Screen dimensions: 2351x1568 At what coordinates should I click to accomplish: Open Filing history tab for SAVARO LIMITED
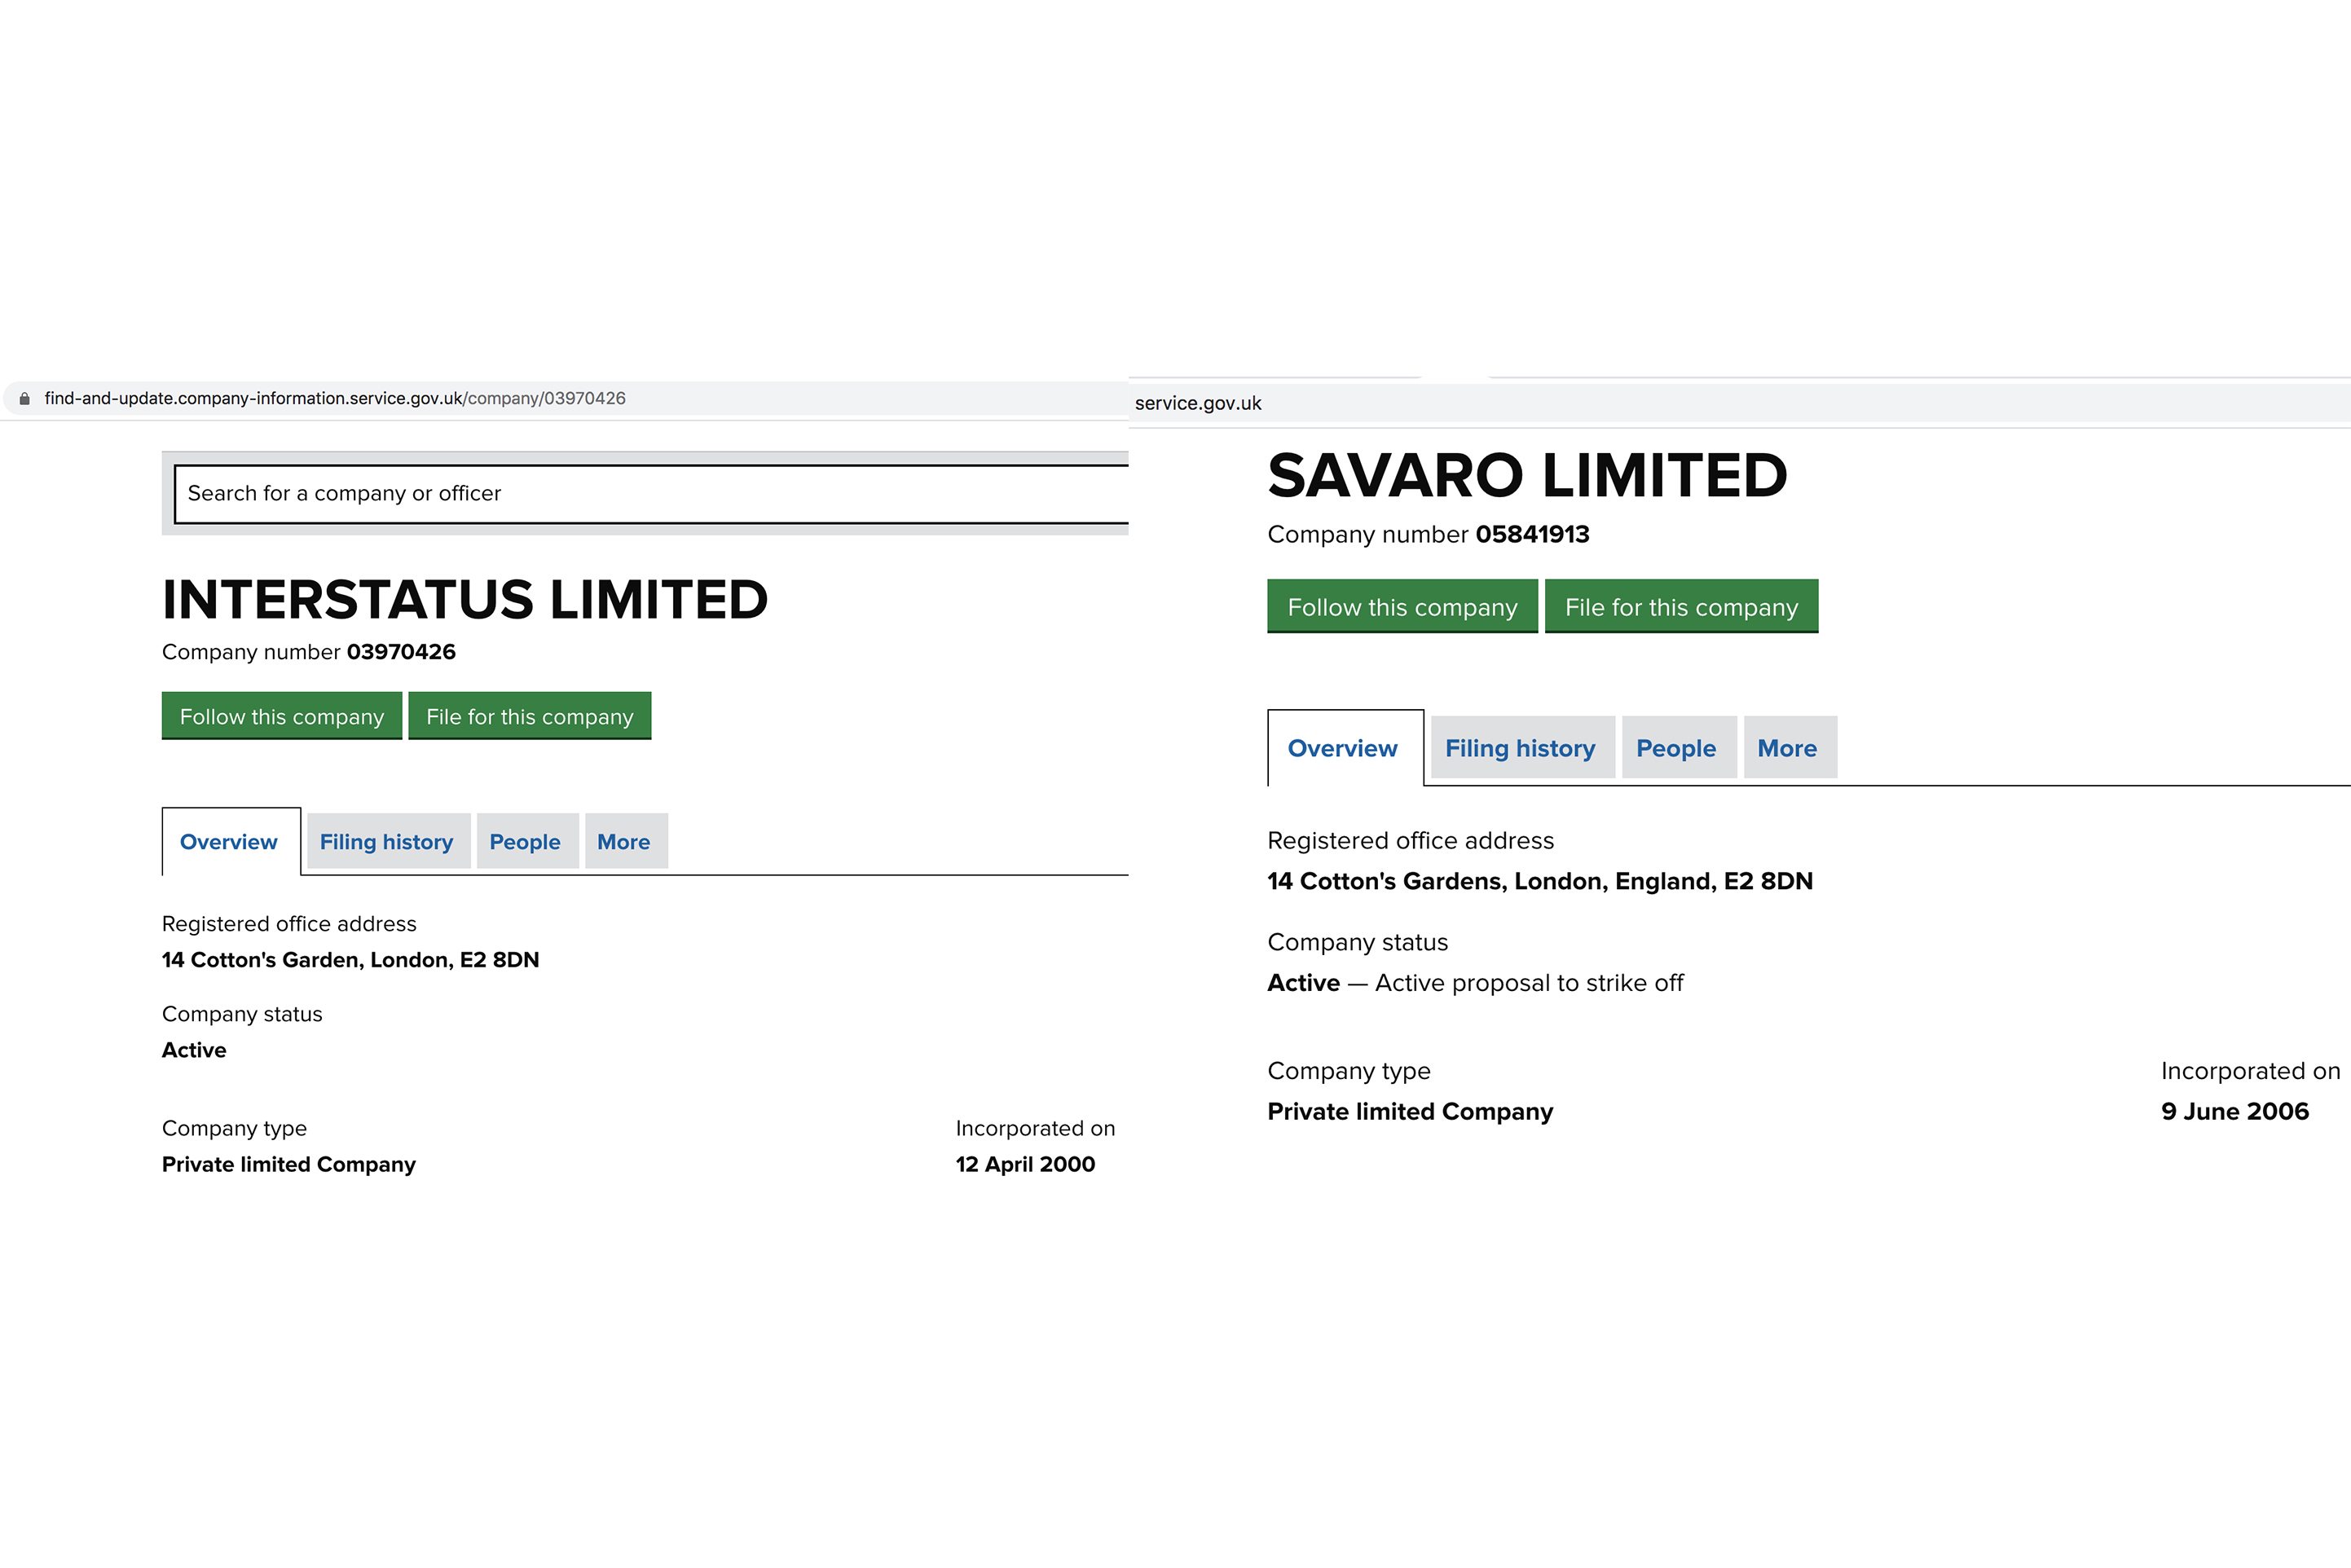pyautogui.click(x=1520, y=748)
